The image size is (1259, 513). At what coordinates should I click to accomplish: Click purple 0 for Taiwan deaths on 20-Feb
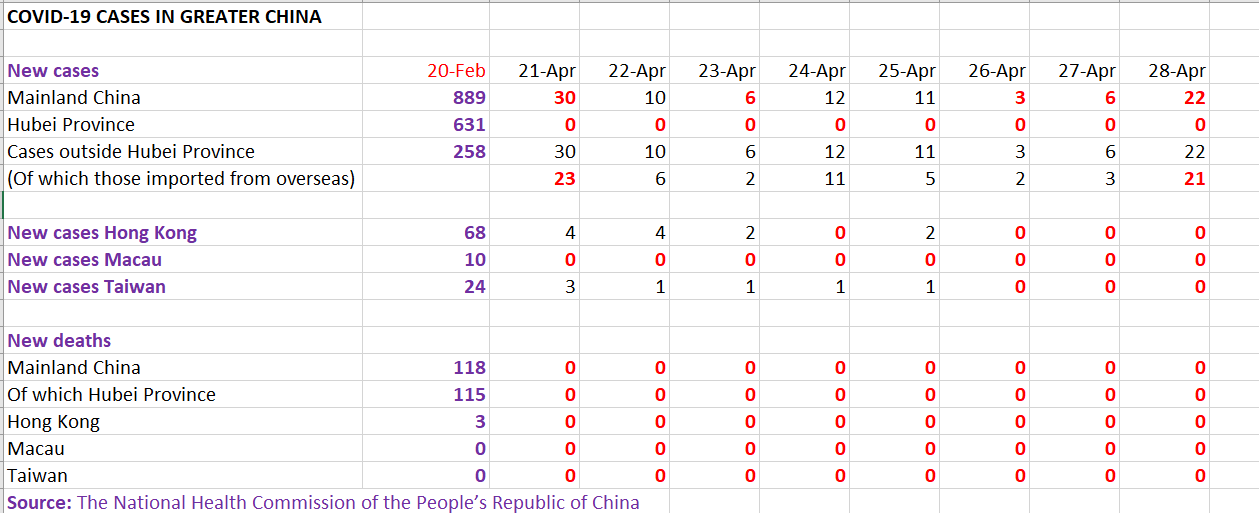click(x=480, y=476)
